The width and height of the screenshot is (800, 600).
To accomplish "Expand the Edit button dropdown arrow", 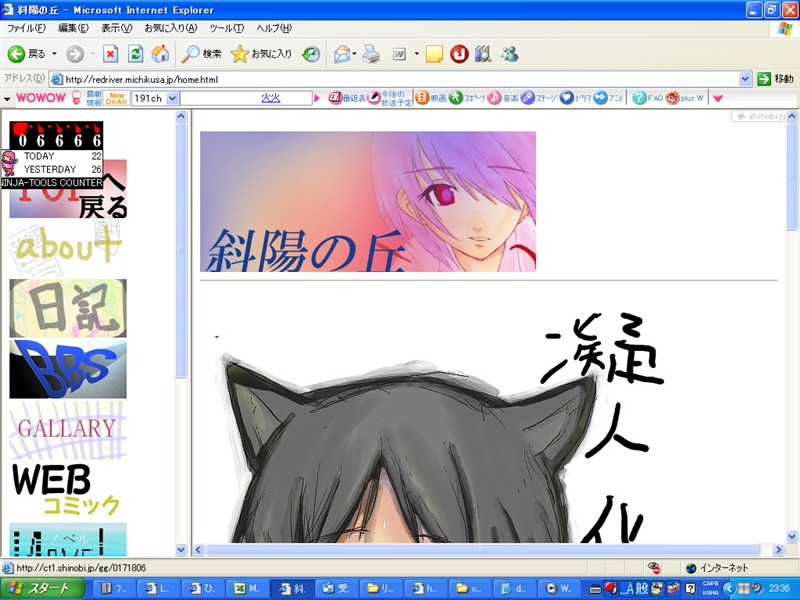I will pyautogui.click(x=416, y=54).
